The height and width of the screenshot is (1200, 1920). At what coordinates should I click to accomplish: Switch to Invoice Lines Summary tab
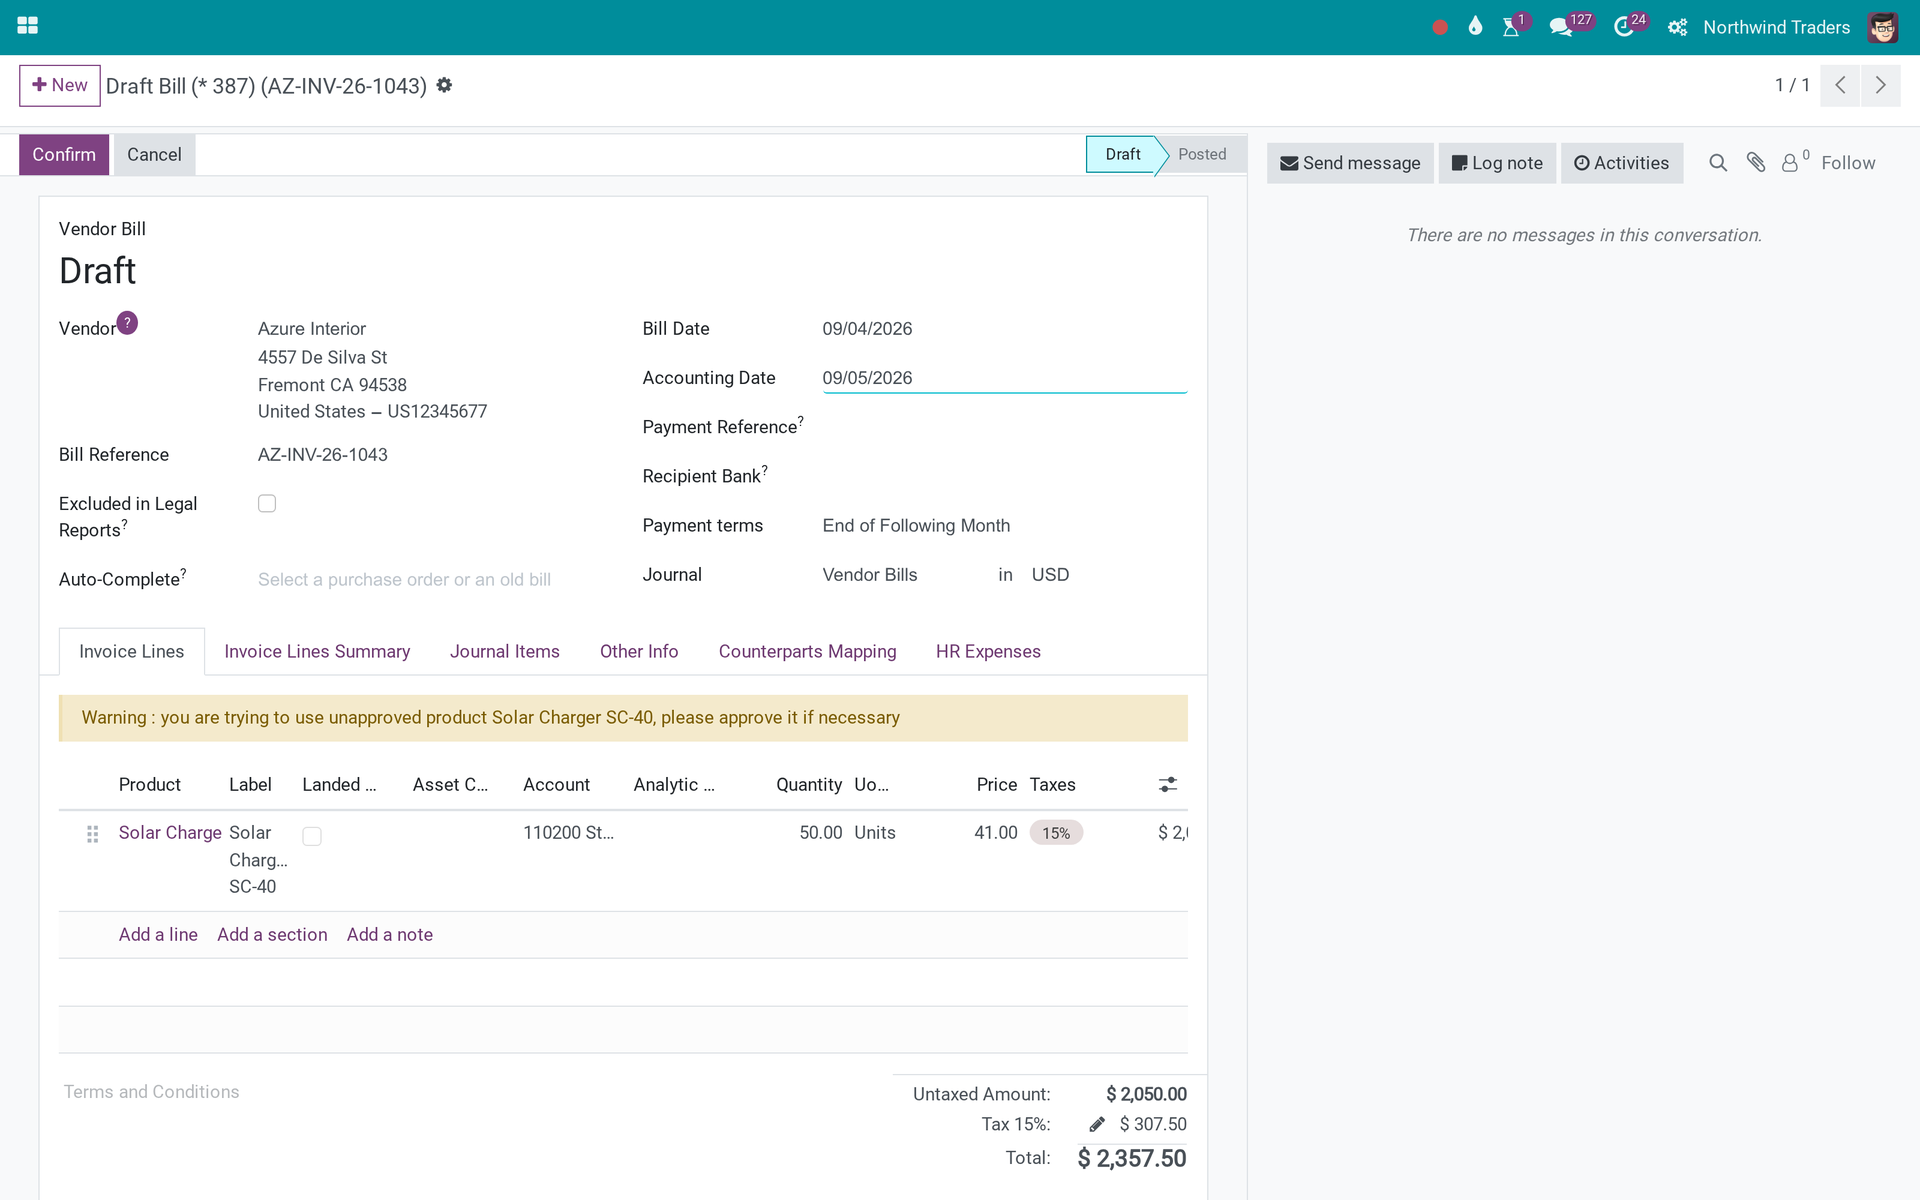(317, 652)
